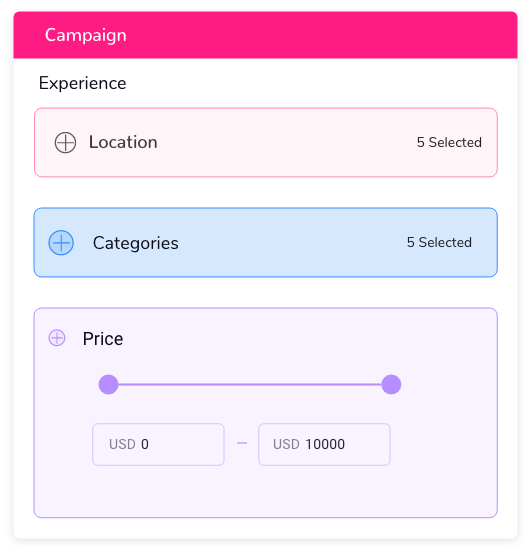The height and width of the screenshot is (554, 531).
Task: Focus the maximum price field showing USD 10000
Action: [324, 444]
